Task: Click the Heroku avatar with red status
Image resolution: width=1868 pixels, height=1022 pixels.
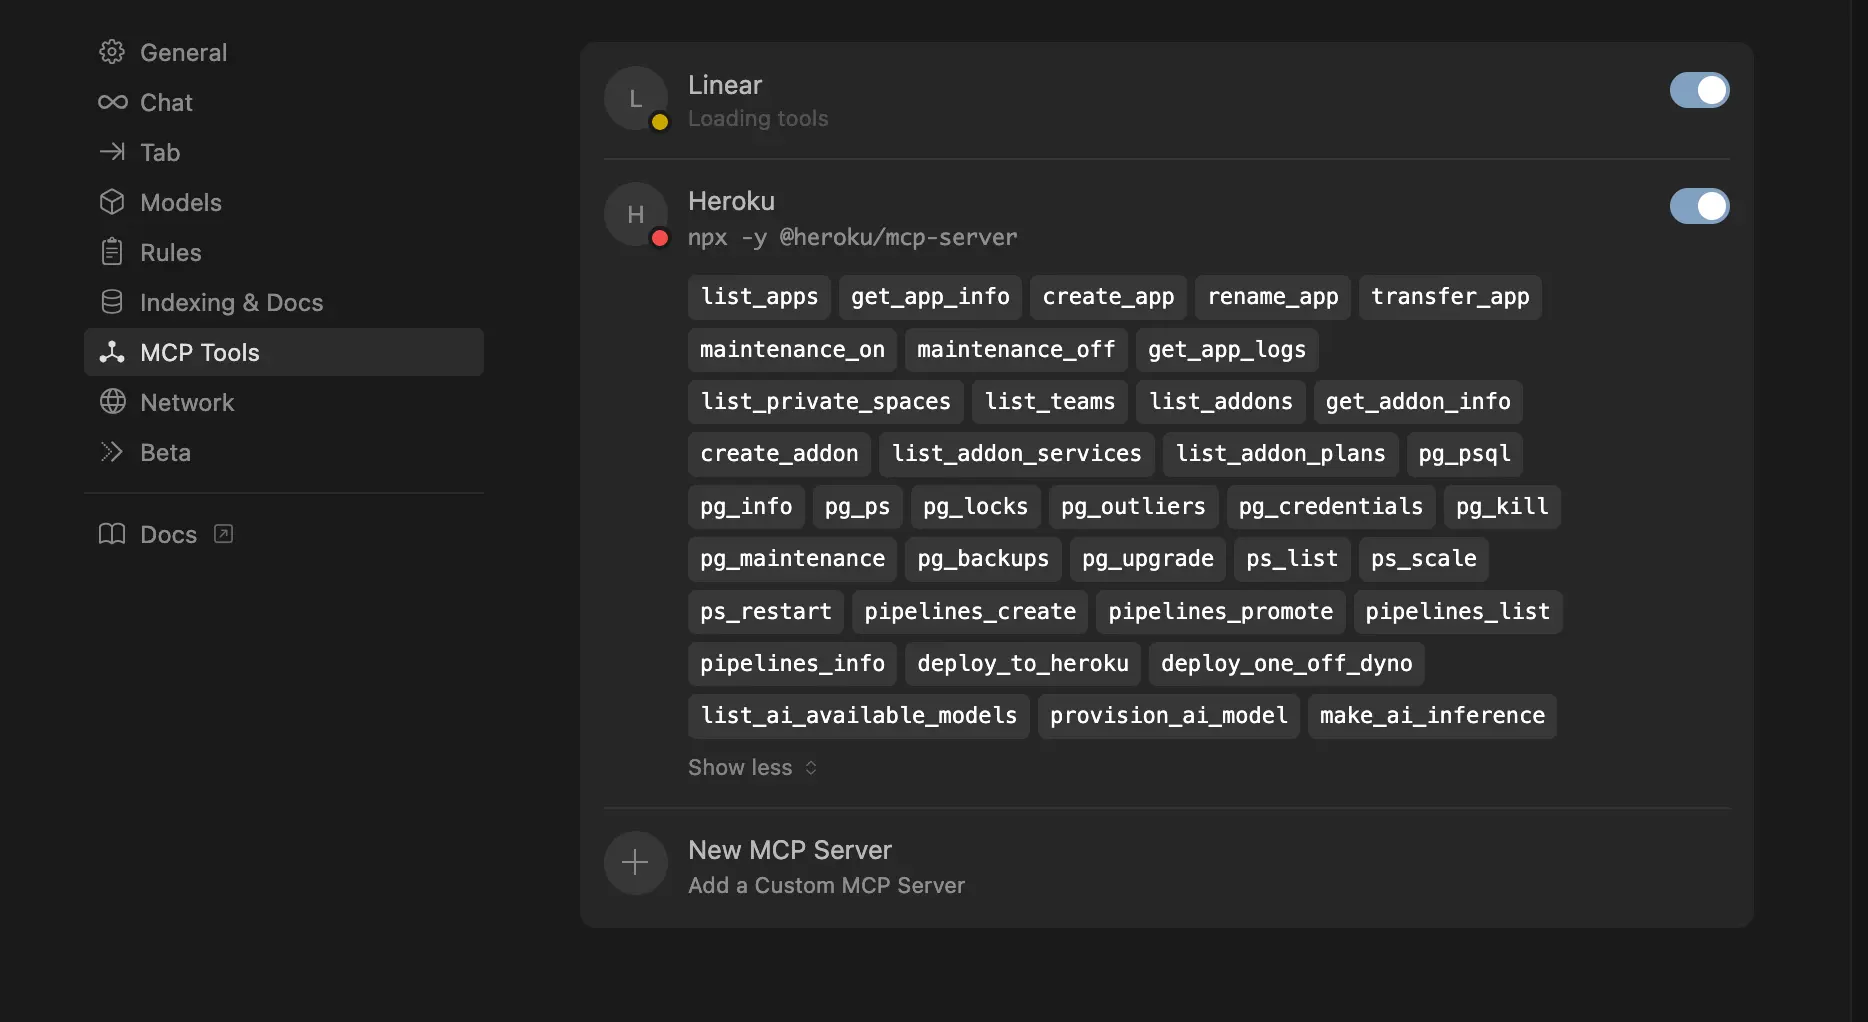Action: pyautogui.click(x=635, y=214)
